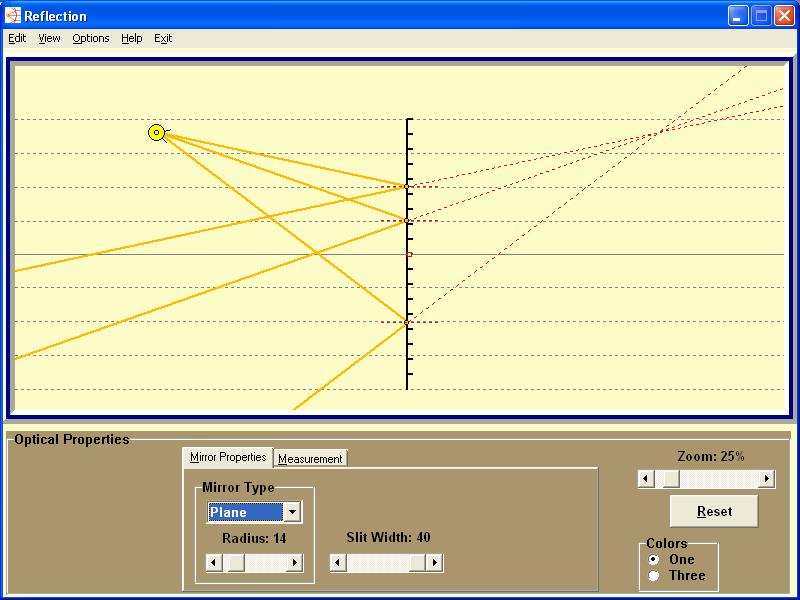
Task: Select the Three colors radio button
Action: (654, 576)
